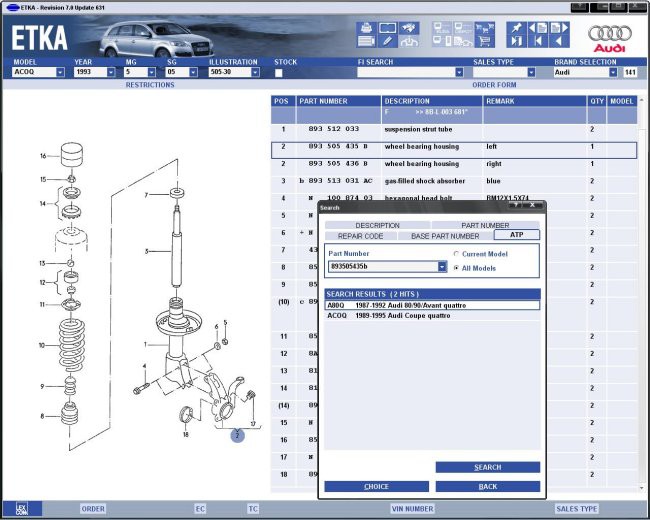Click the pencil notes icon
The width and height of the screenshot is (650, 520).
click(x=388, y=41)
